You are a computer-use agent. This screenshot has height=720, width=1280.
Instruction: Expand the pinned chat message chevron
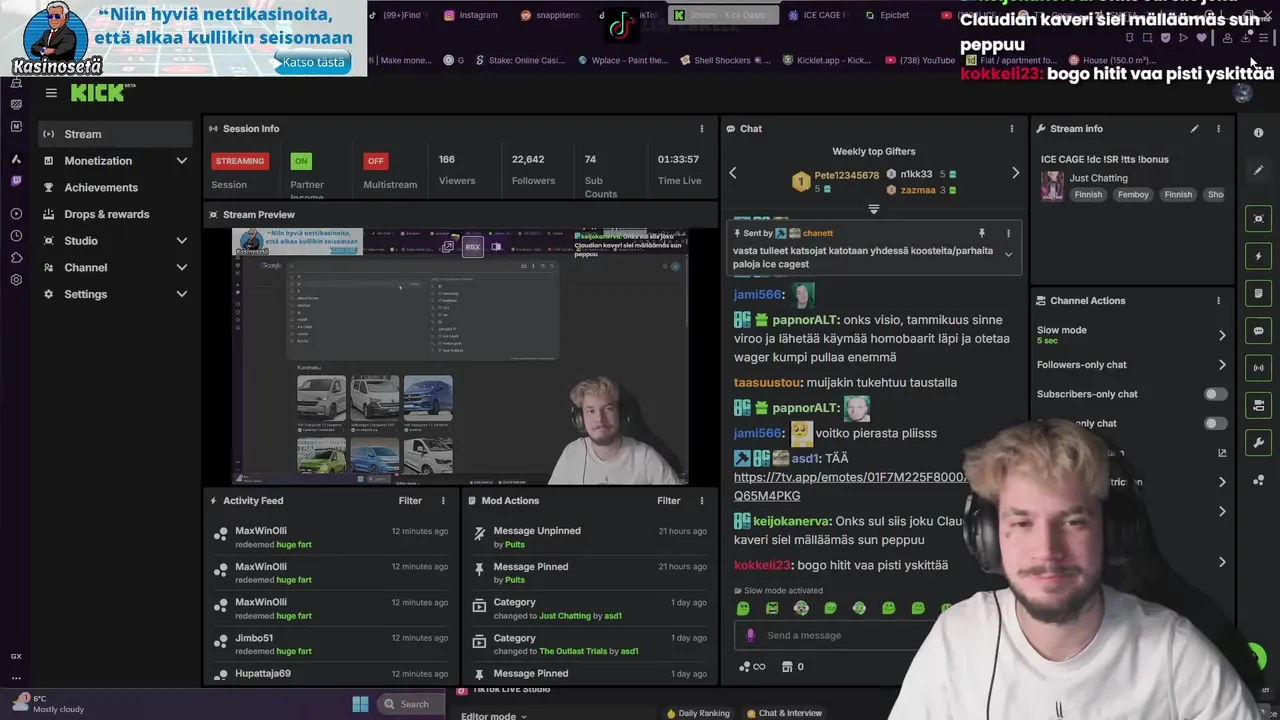tap(1008, 255)
